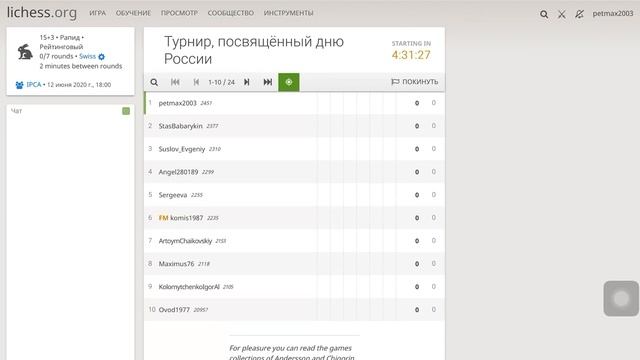The width and height of the screenshot is (640, 360).
Task: Click the 1-10 / 24 page indicator
Action: tap(221, 82)
